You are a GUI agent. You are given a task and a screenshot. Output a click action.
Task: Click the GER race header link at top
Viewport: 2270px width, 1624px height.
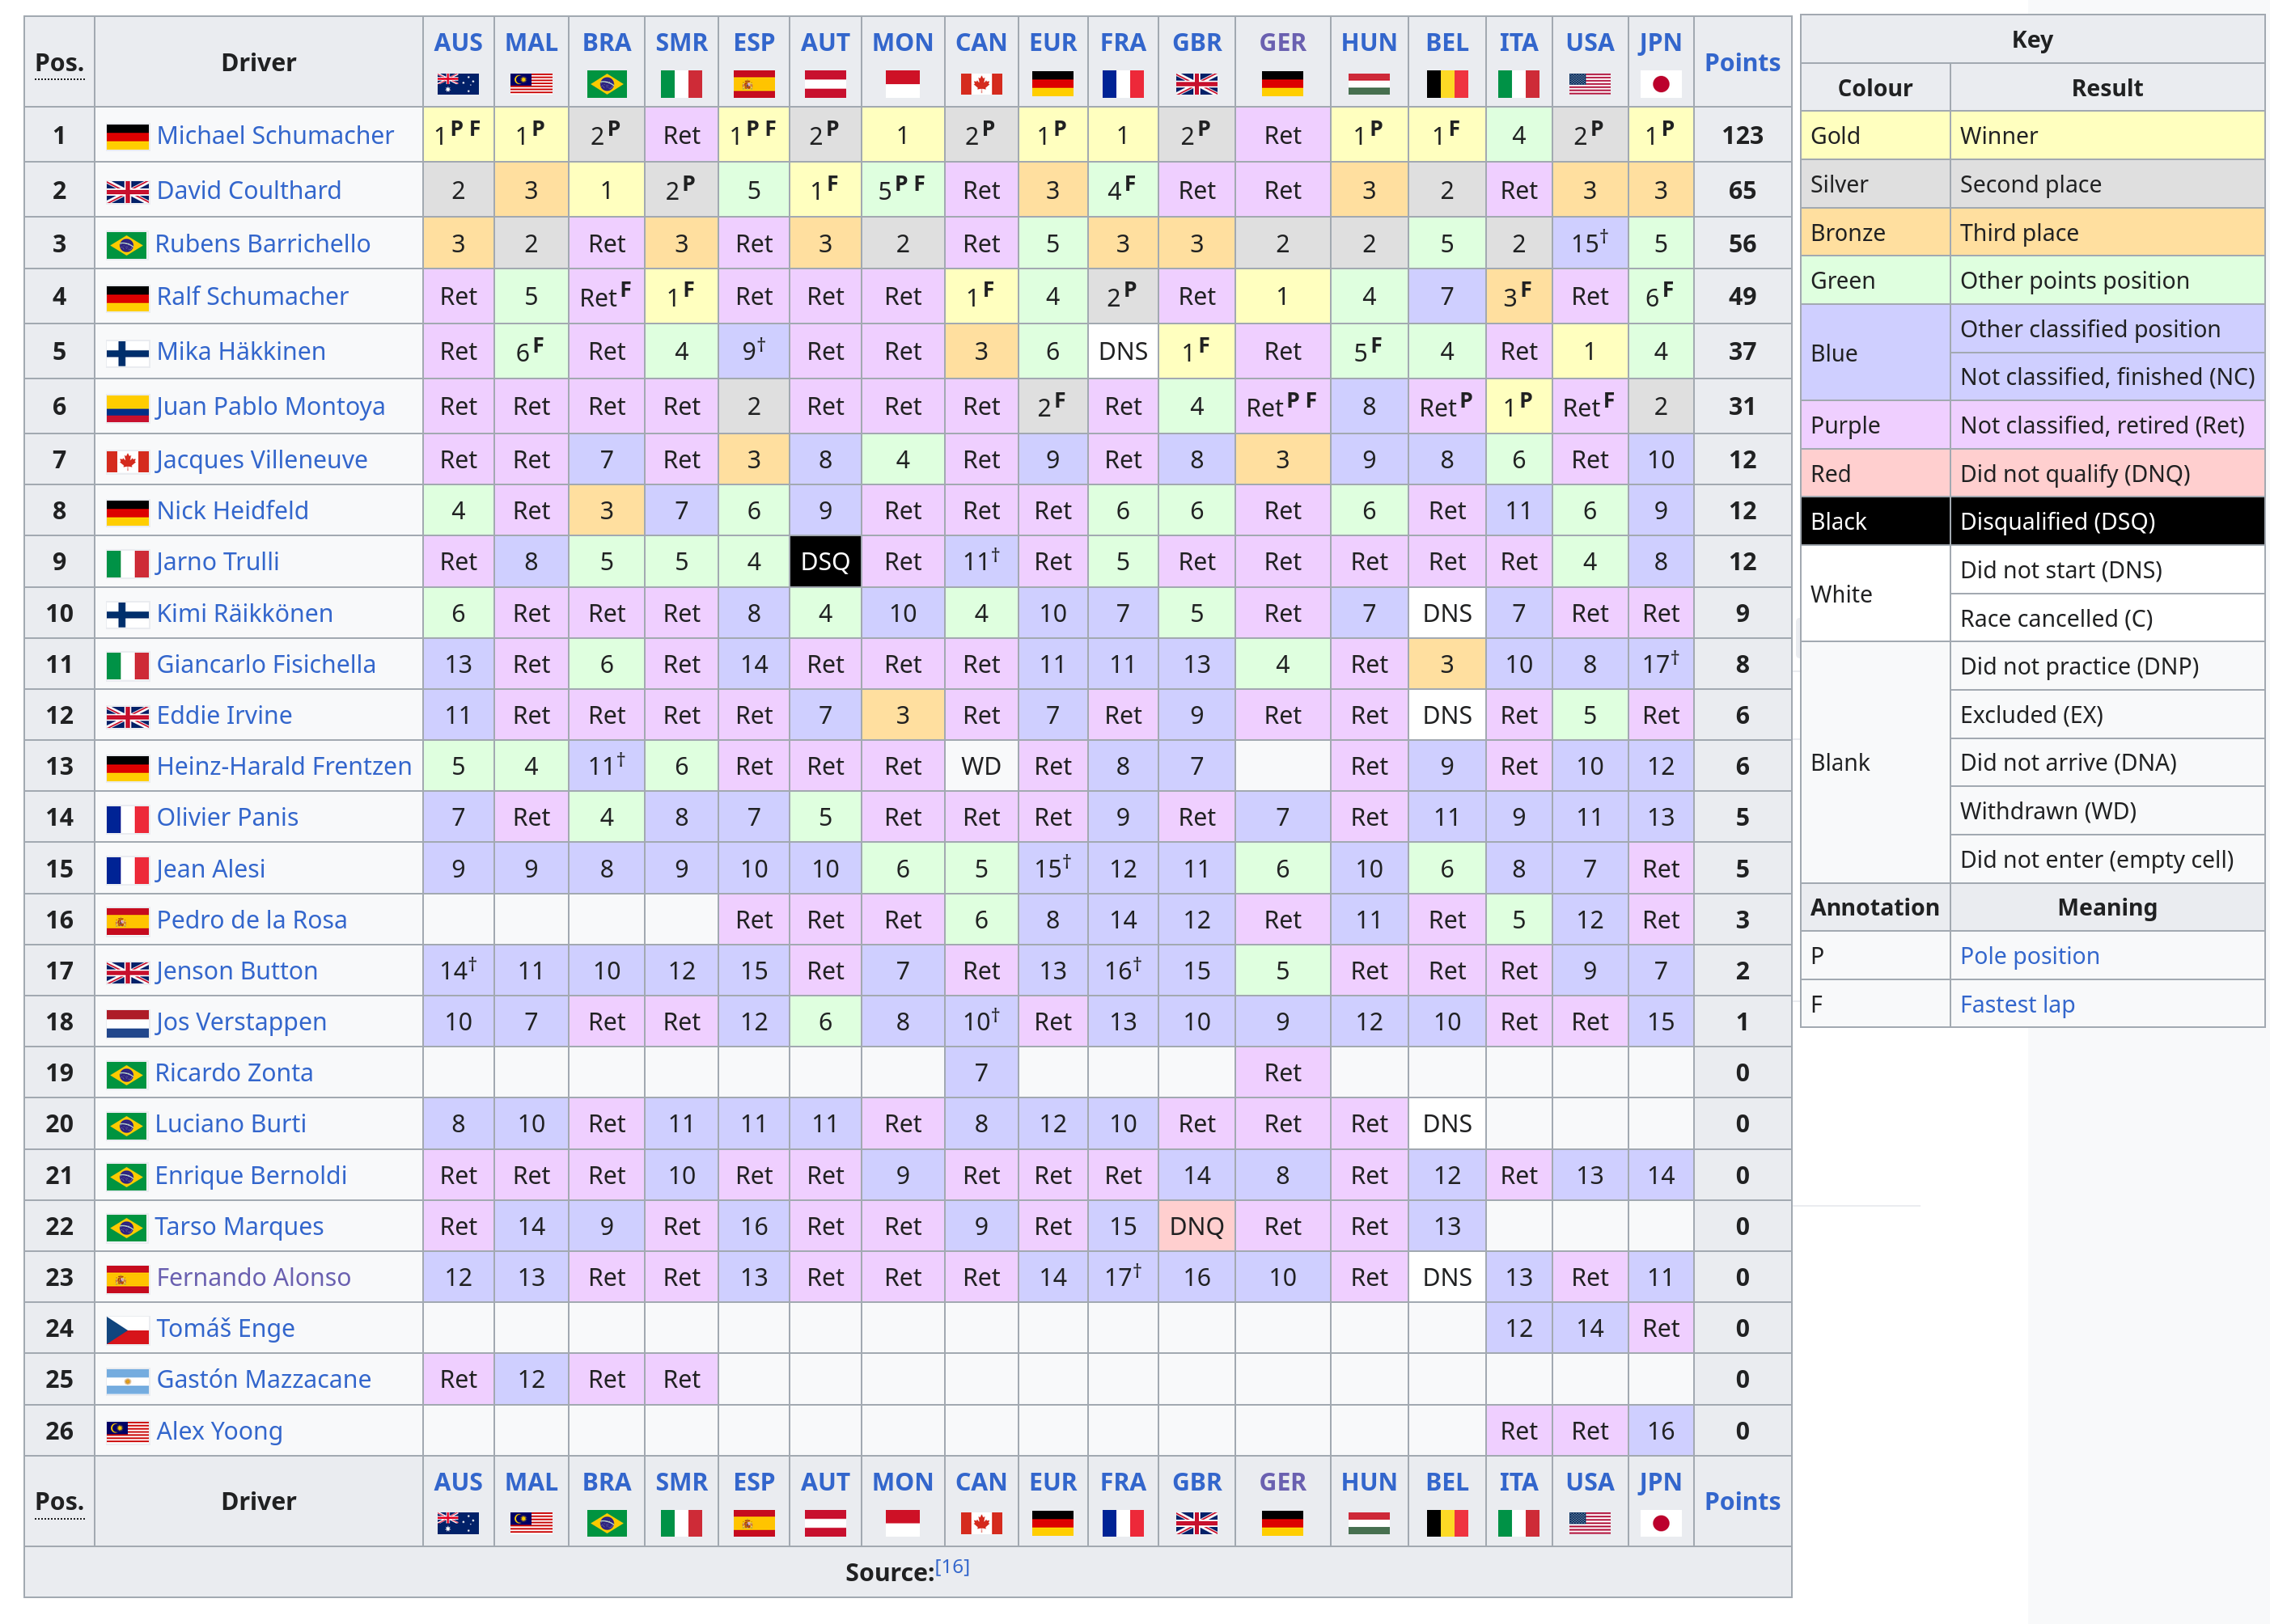1282,42
